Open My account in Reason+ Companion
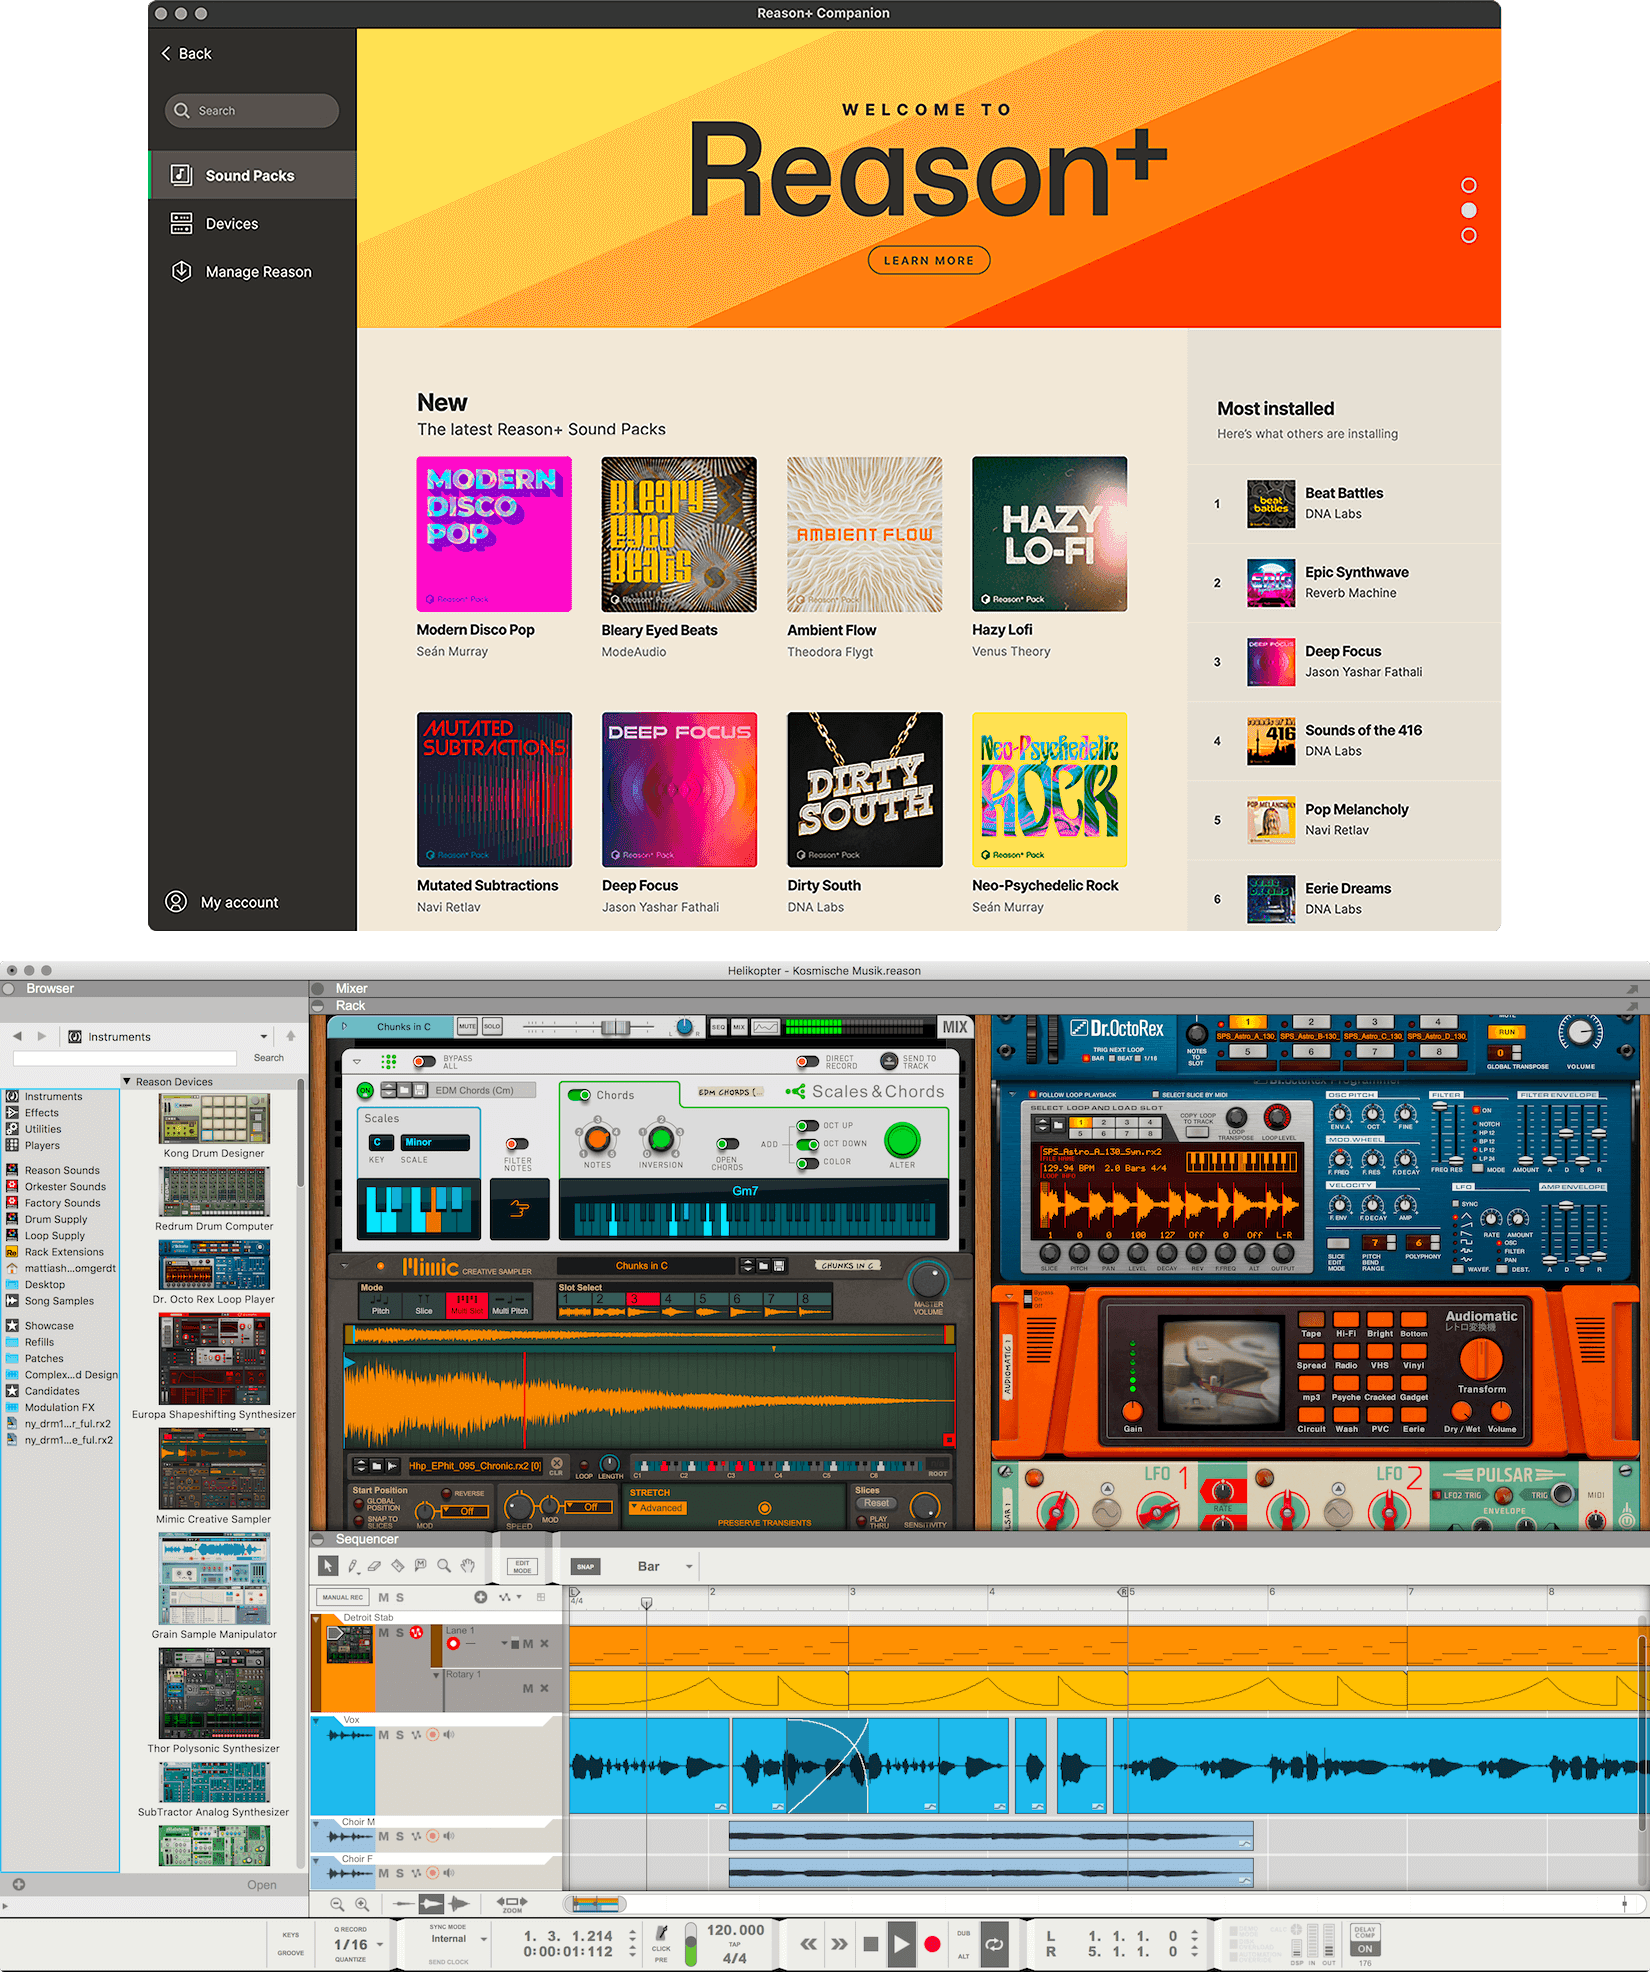This screenshot has width=1650, height=1972. coord(239,902)
